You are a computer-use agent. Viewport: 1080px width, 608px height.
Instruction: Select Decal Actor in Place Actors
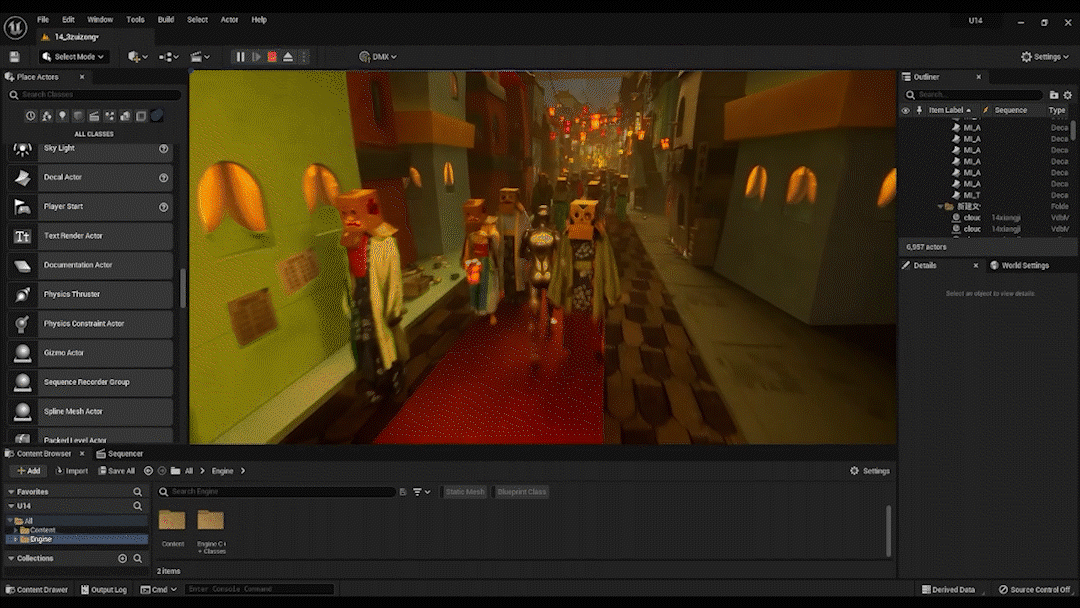click(x=90, y=178)
